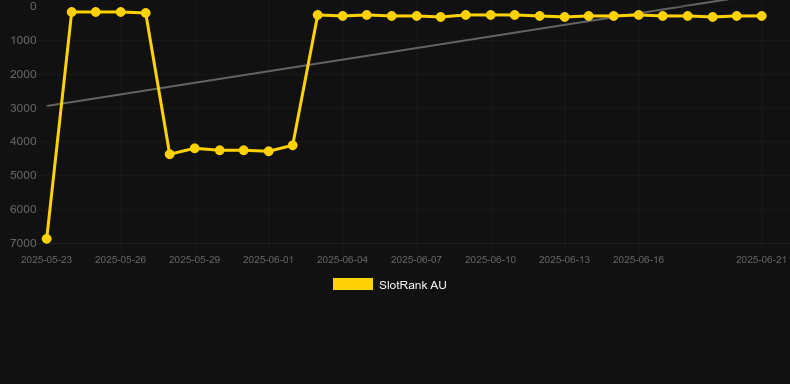Click the 2025-06-21 x-axis date label
The image size is (790, 384).
761,260
